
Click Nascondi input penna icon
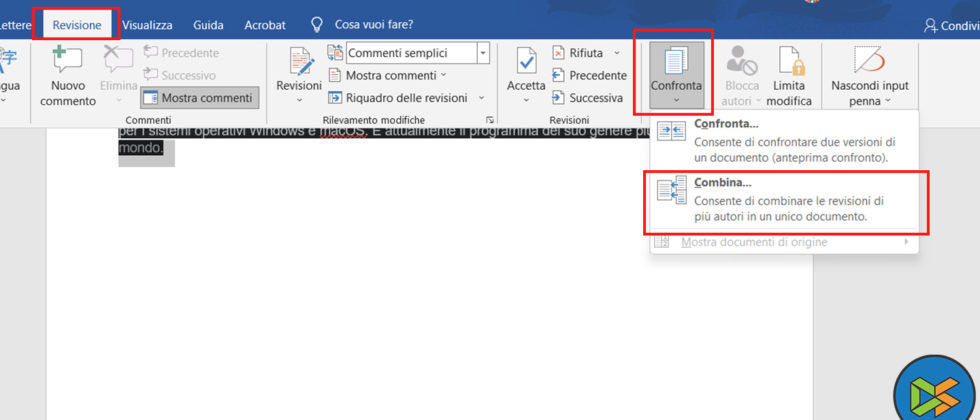pyautogui.click(x=869, y=61)
